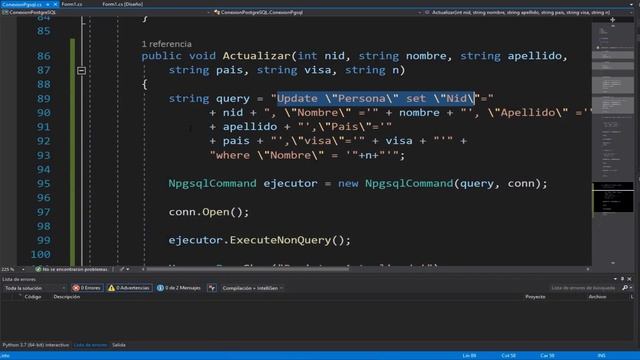
Task: Open the ConexionPostgreSQL project dropdown
Action: point(106,12)
